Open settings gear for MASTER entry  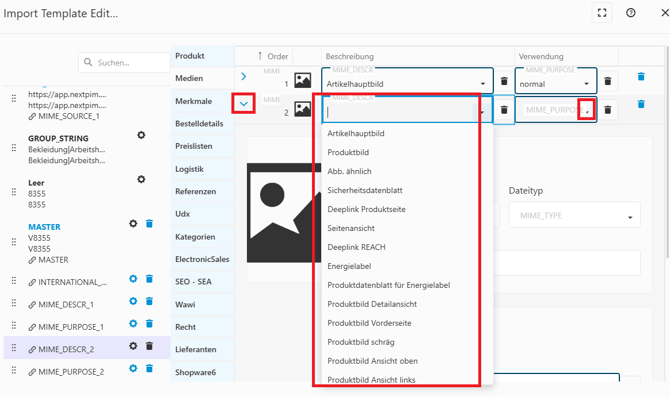click(133, 223)
